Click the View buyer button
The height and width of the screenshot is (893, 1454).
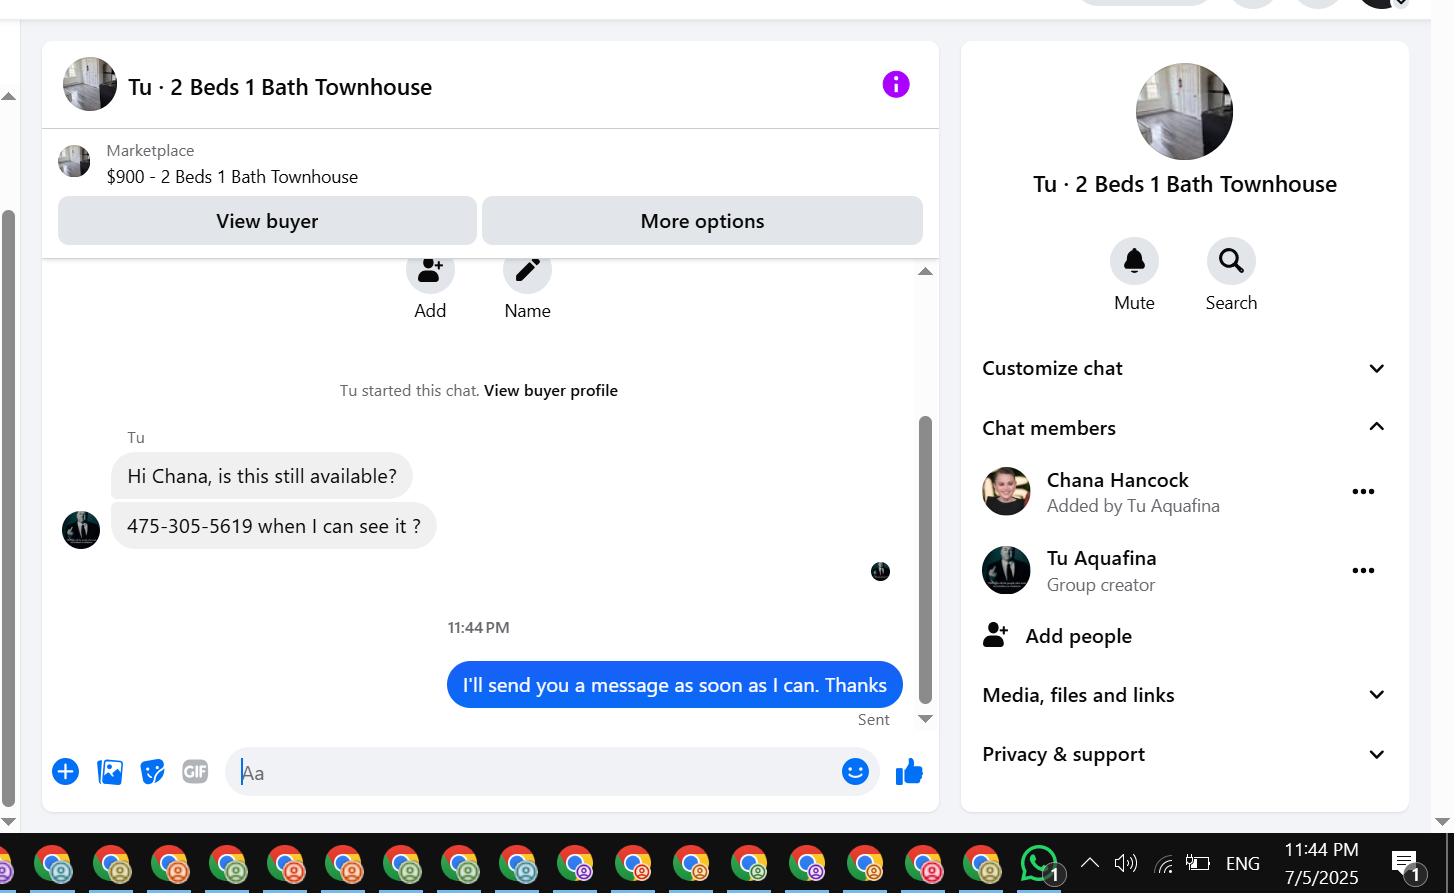coord(267,221)
